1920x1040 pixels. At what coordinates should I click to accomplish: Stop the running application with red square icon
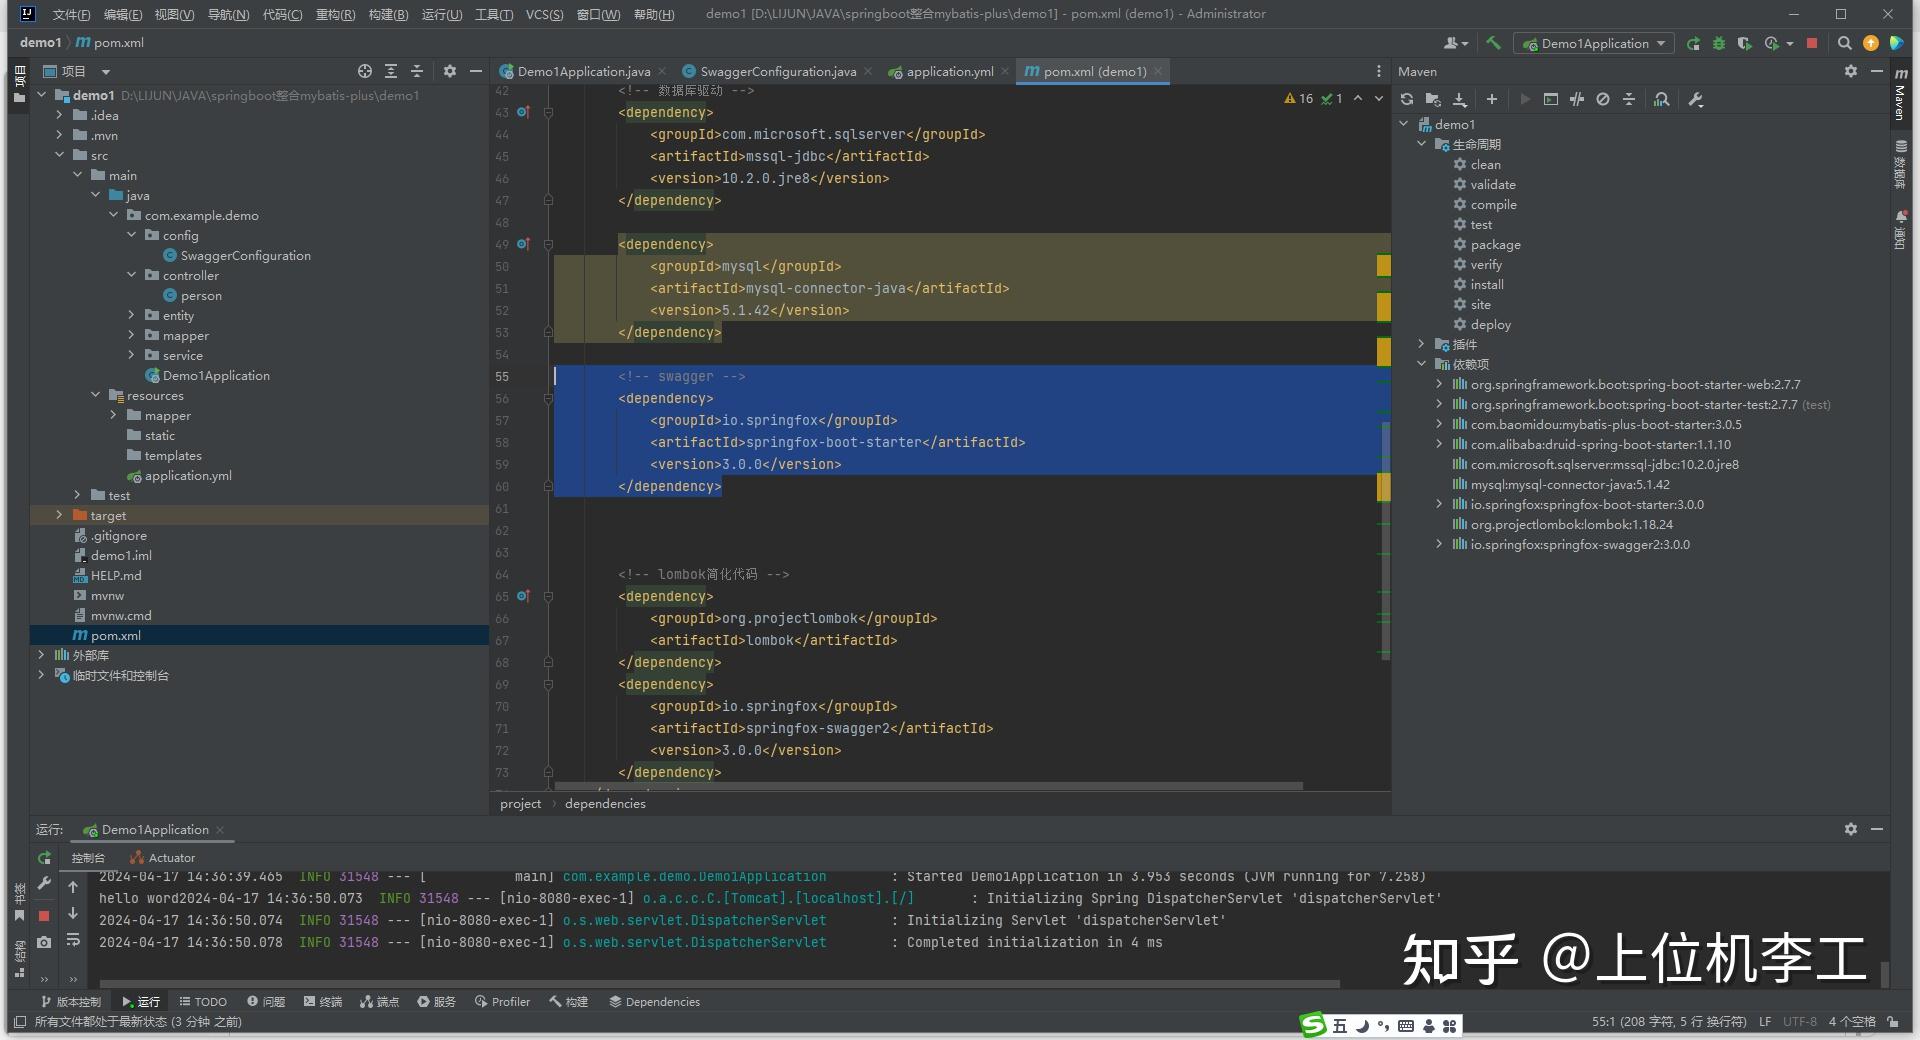pos(1812,43)
